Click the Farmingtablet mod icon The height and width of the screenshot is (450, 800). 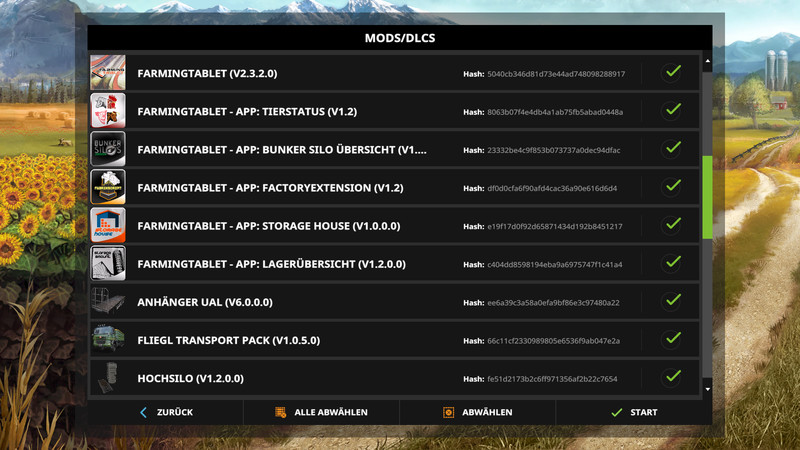tap(108, 73)
